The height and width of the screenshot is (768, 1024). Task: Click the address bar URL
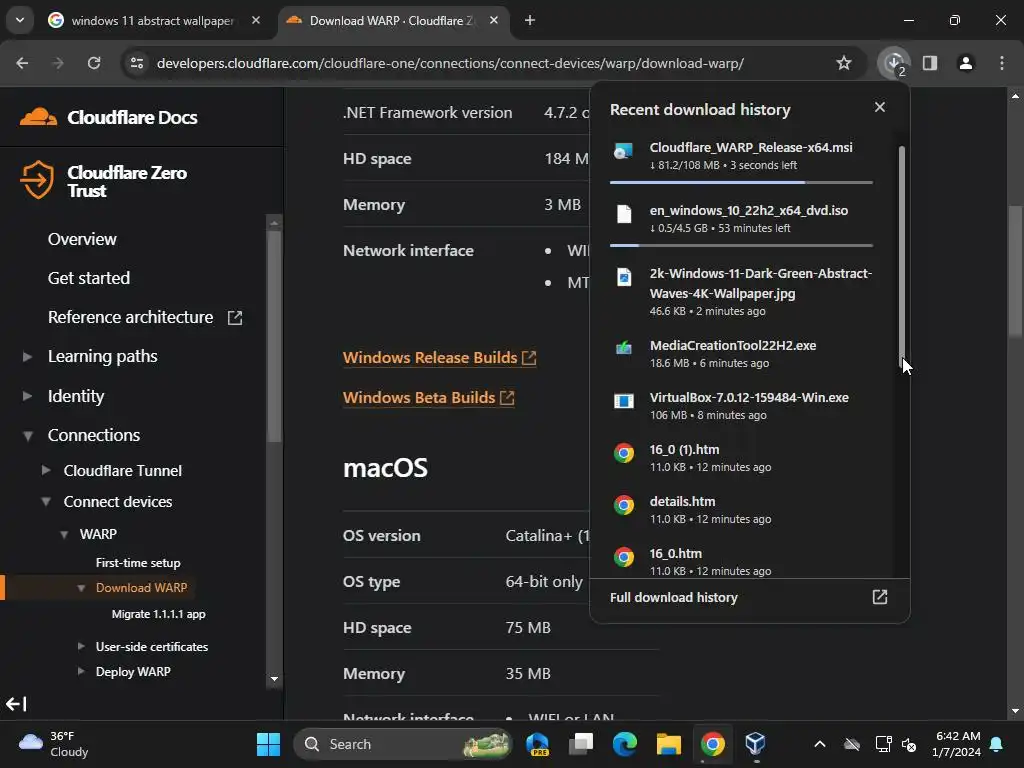[450, 63]
